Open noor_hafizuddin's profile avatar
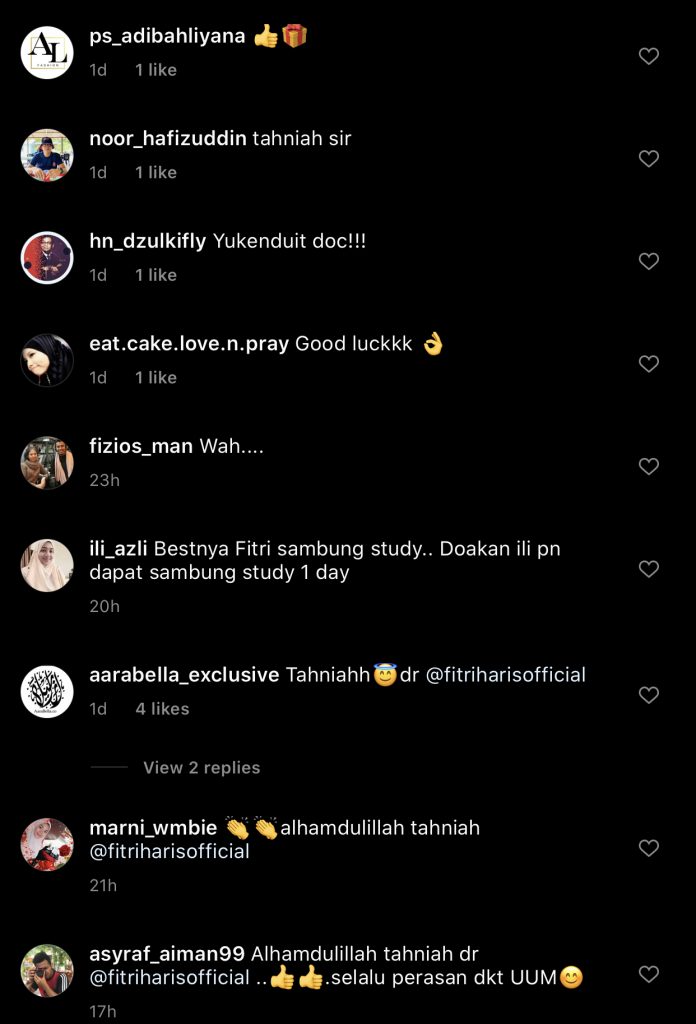 click(47, 155)
